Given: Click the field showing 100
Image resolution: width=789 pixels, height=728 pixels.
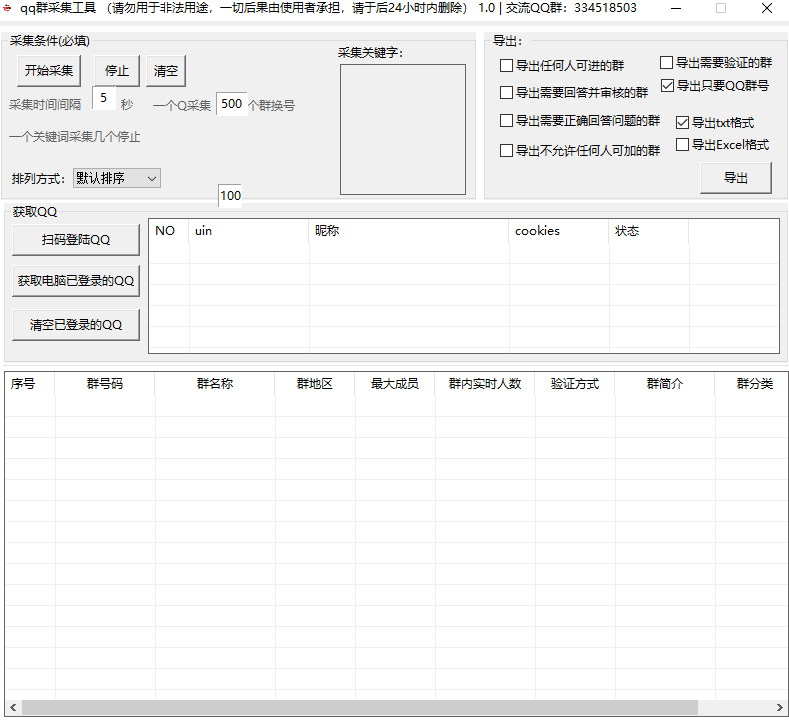Looking at the screenshot, I should 230,196.
